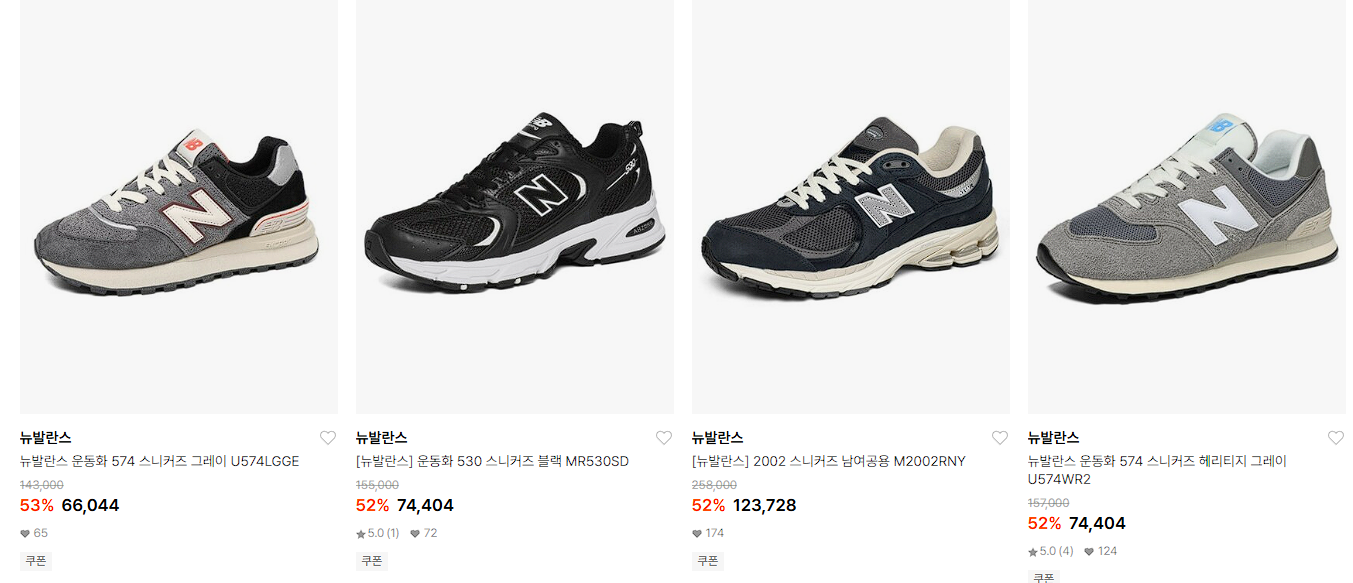Toggle wishlist heart for MR530SD sneaker
Screen dimensions: 1353x583
tap(664, 438)
